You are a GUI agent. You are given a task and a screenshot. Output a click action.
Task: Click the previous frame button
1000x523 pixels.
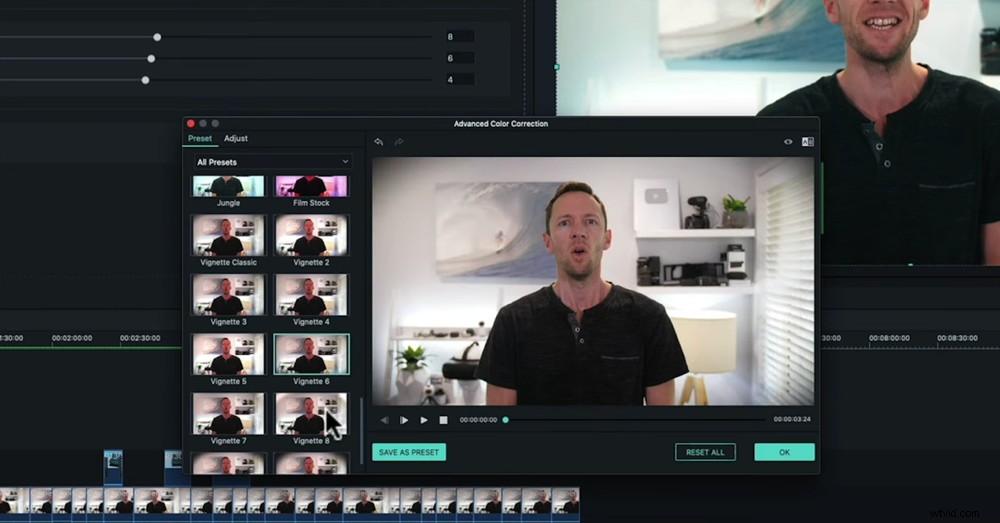tap(385, 420)
